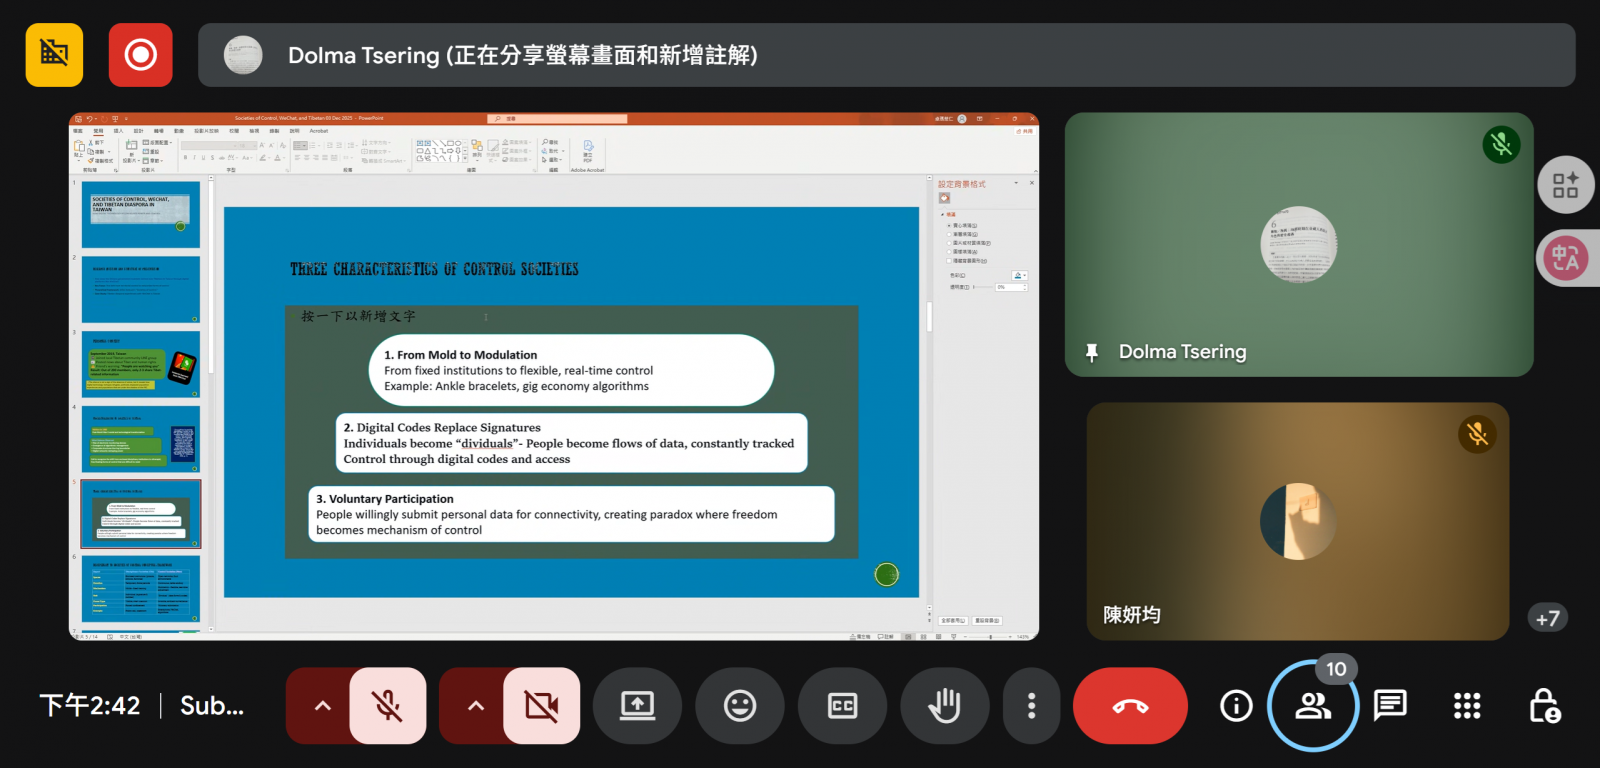The width and height of the screenshot is (1600, 768).
Task: Click the red recording indicator button
Action: tap(140, 55)
